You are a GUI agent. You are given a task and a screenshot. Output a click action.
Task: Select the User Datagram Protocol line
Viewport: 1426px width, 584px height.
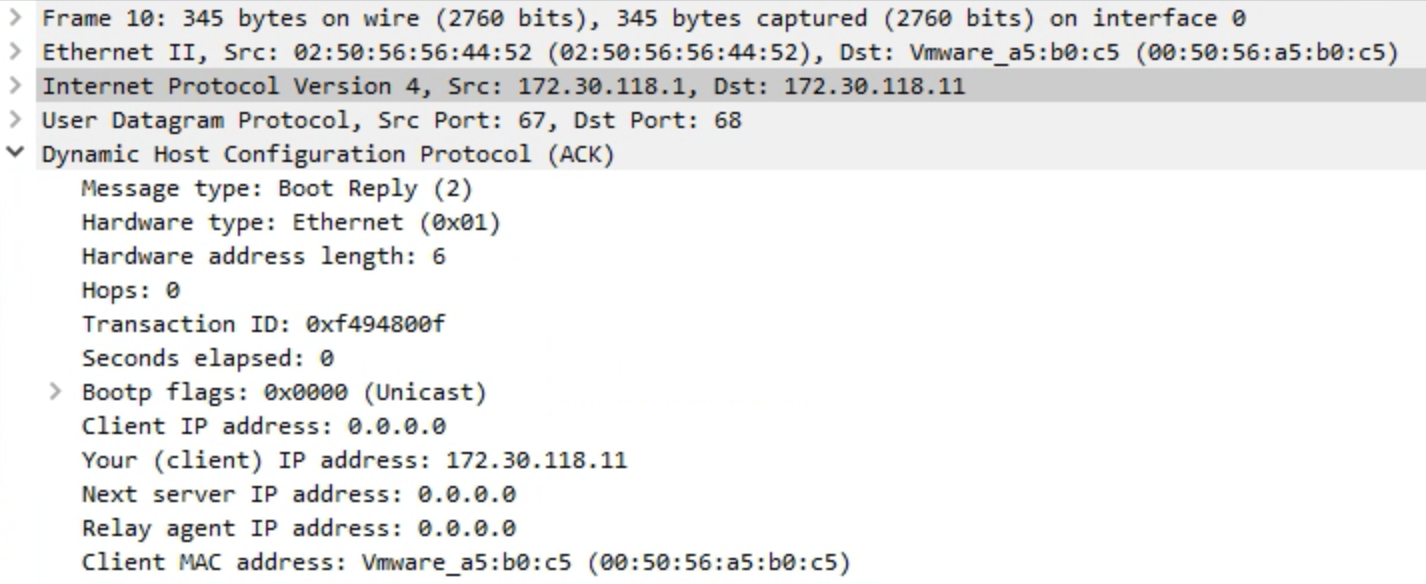pyautogui.click(x=391, y=120)
